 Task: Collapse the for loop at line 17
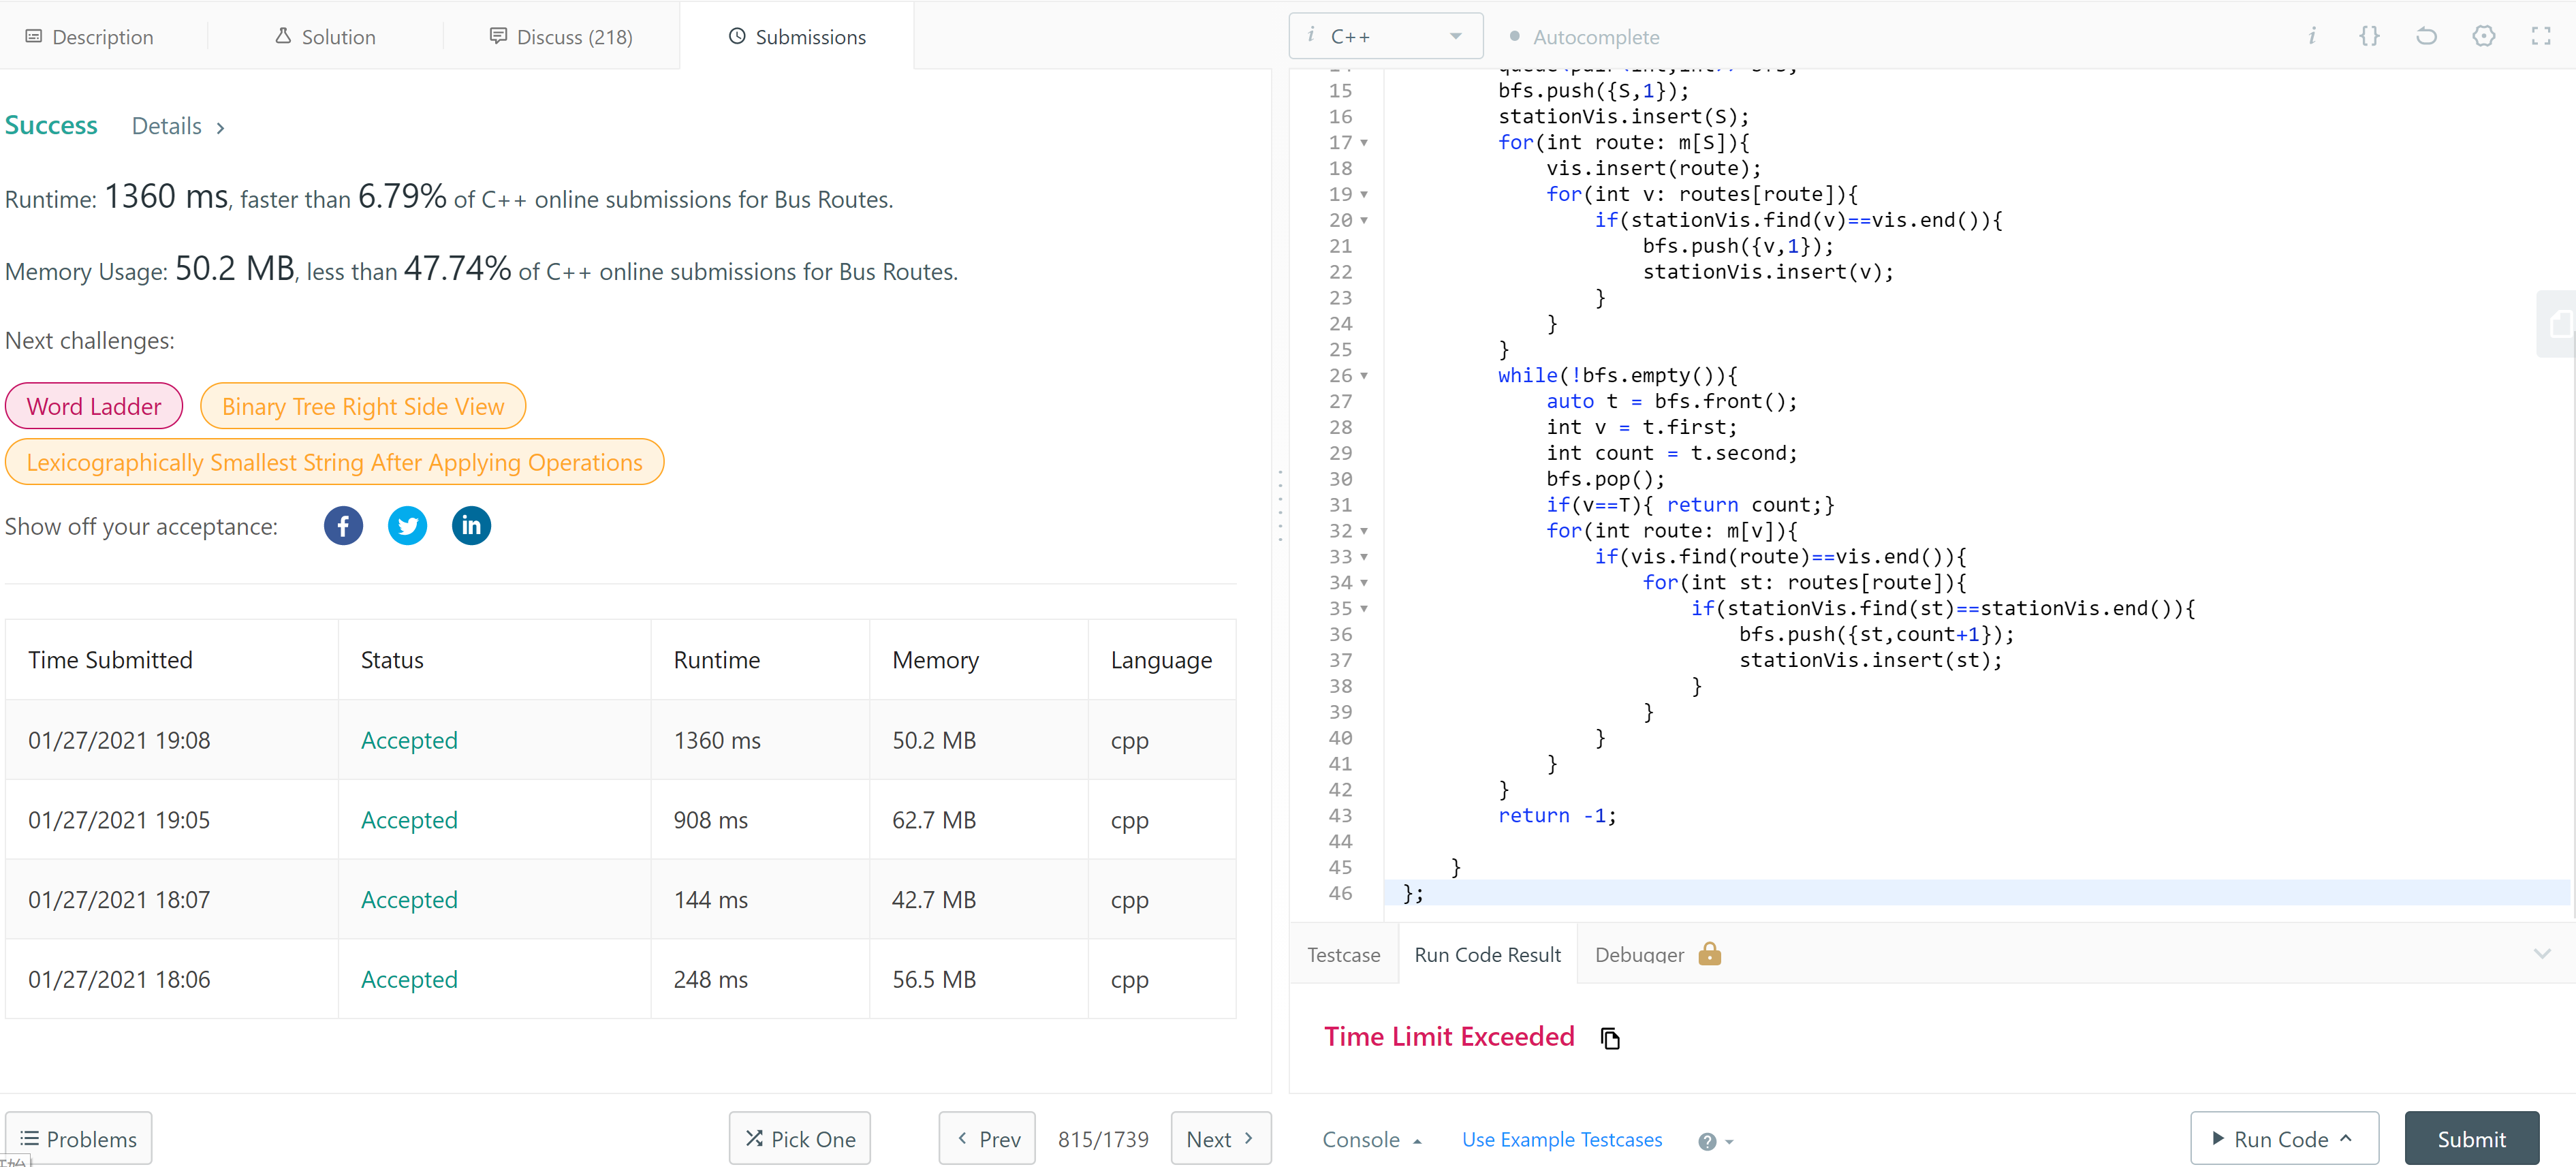[1364, 143]
